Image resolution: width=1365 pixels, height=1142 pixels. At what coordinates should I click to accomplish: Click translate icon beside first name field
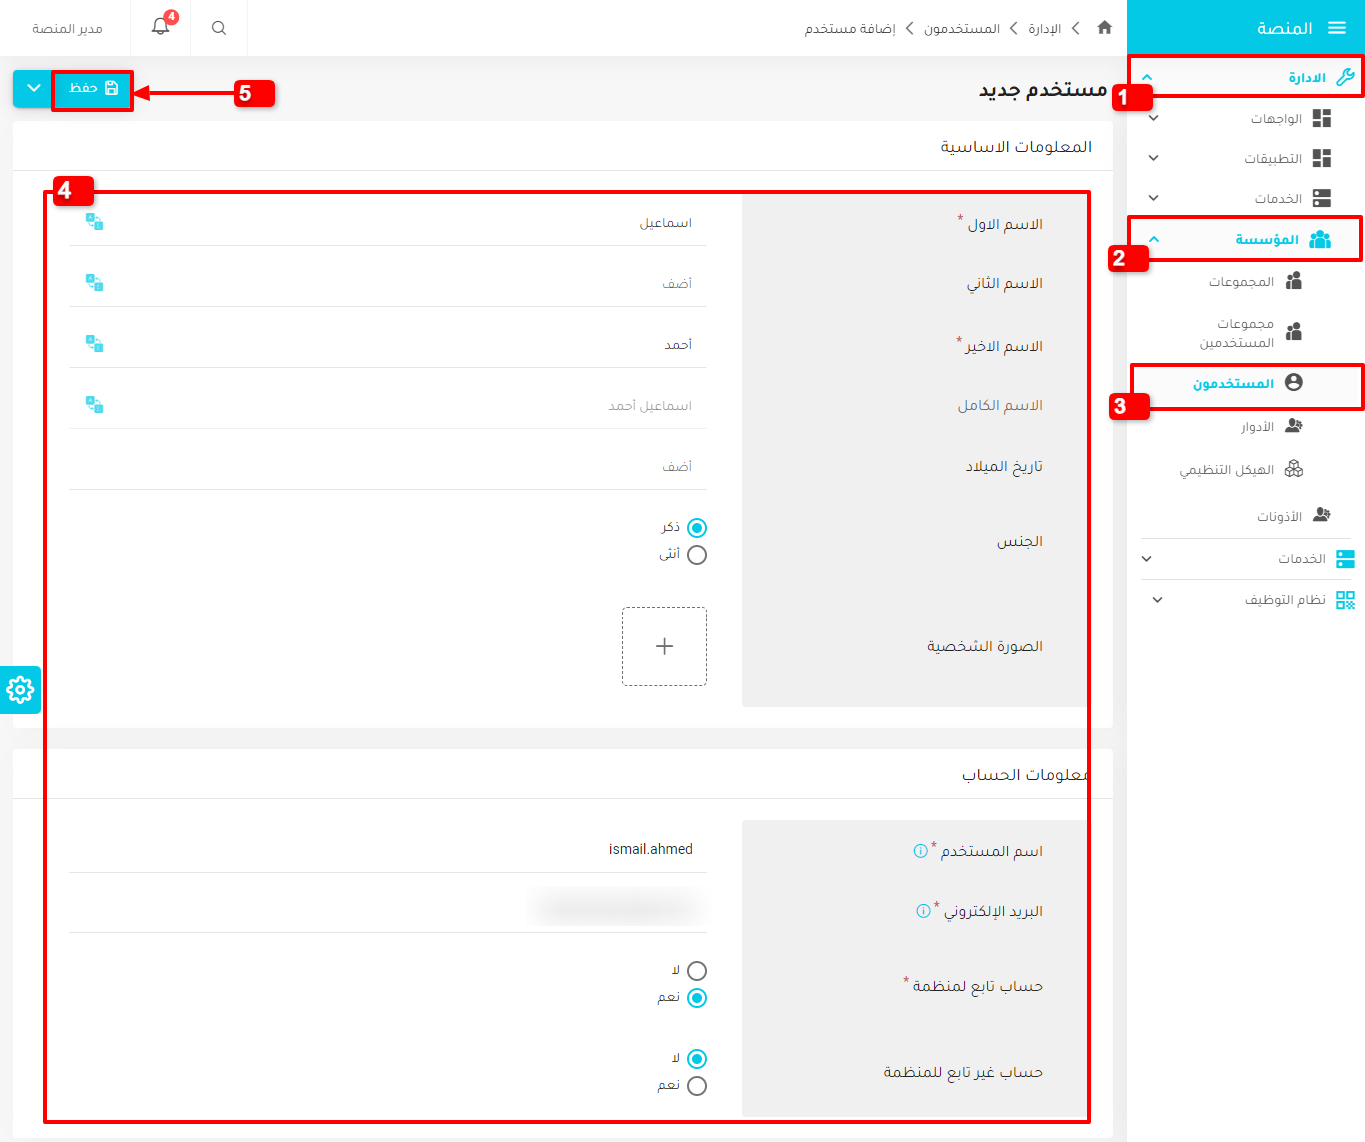94,222
